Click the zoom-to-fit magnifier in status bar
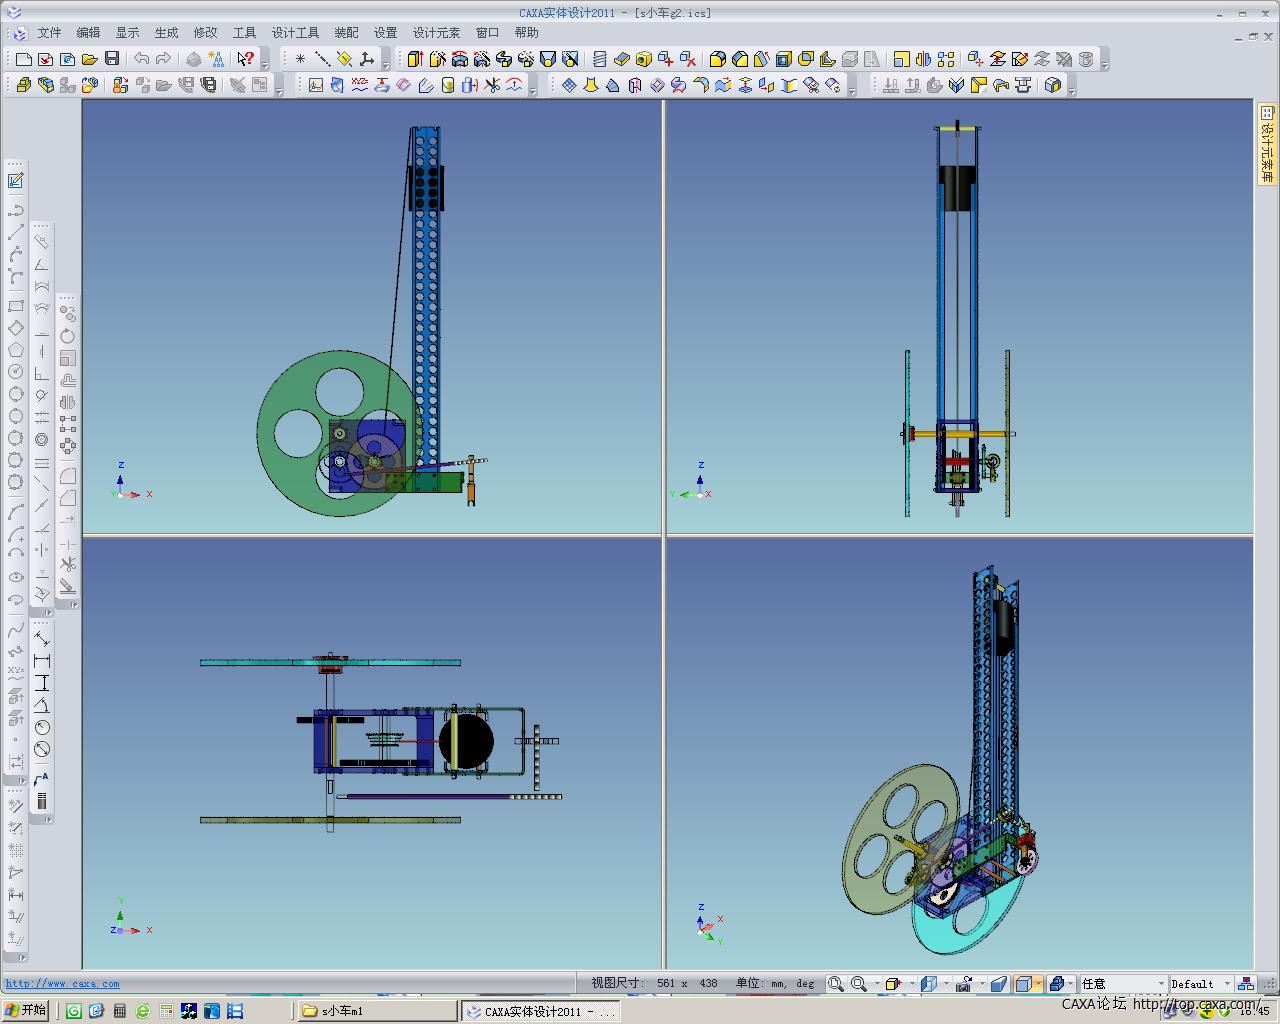 coord(836,984)
